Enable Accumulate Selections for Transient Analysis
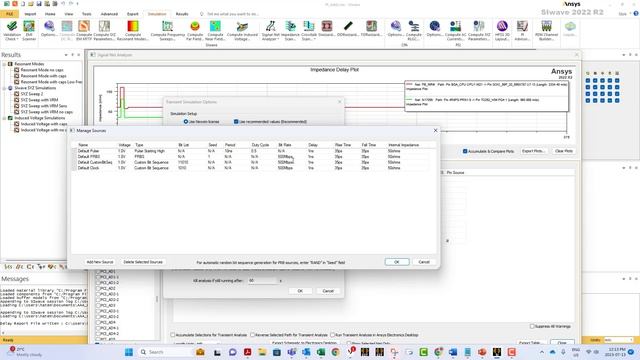Image resolution: width=640 pixels, height=360 pixels. pos(173,335)
